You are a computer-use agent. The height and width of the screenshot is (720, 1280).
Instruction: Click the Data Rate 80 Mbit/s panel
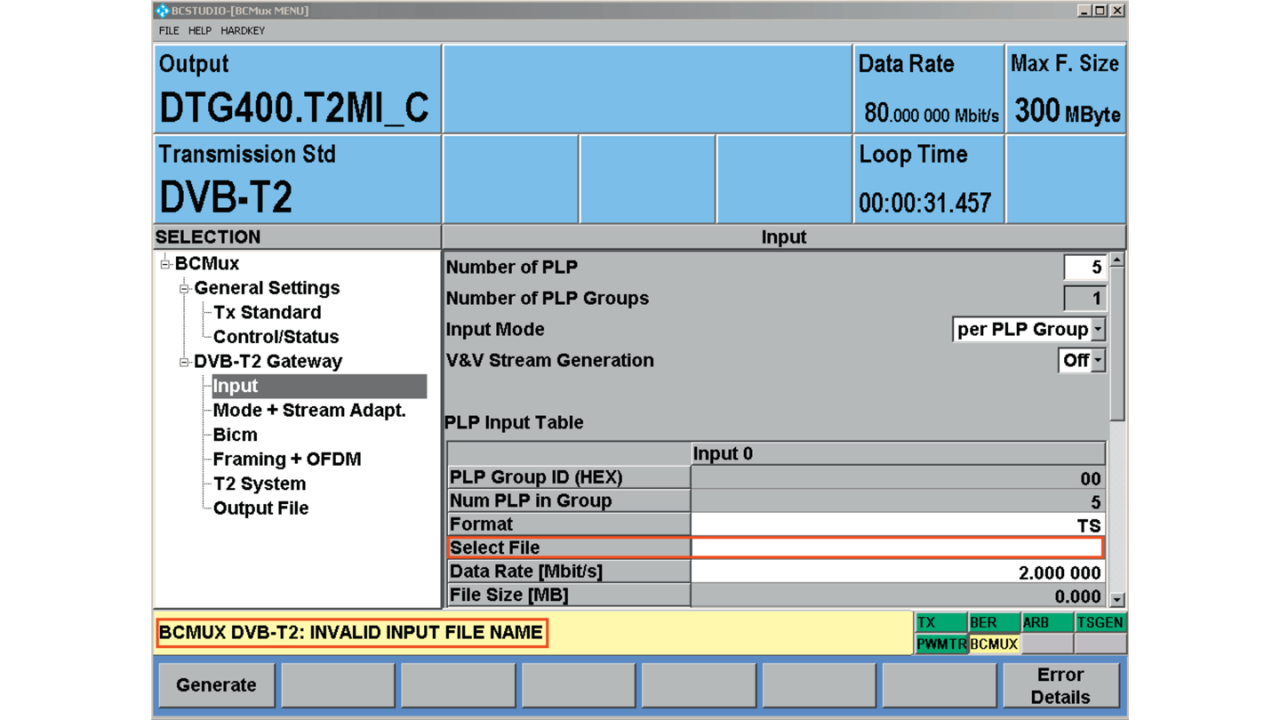pyautogui.click(x=928, y=89)
